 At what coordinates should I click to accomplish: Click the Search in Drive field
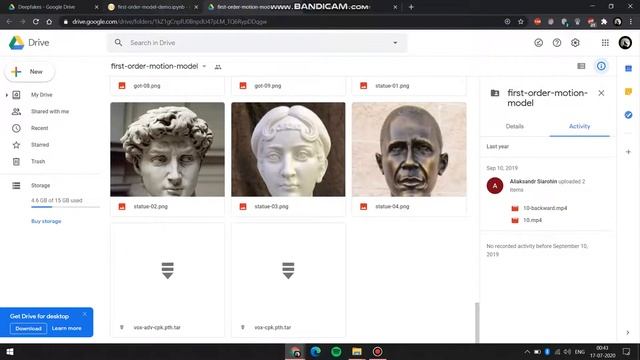(257, 43)
